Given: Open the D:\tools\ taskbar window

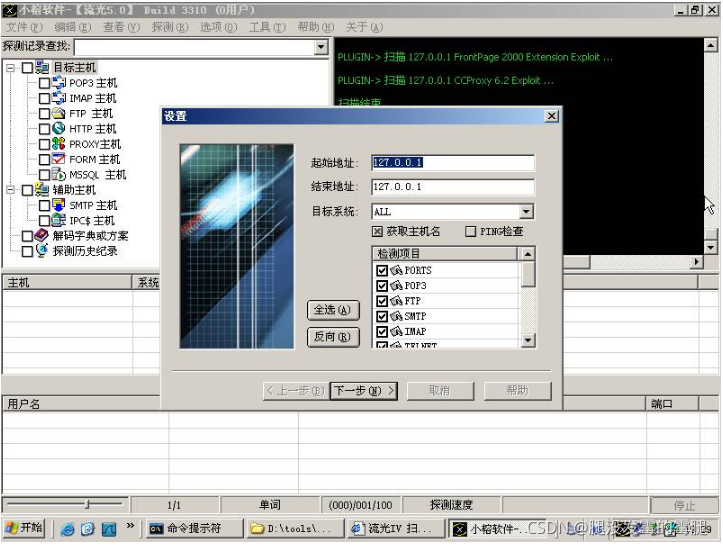Looking at the screenshot, I should 295,528.
